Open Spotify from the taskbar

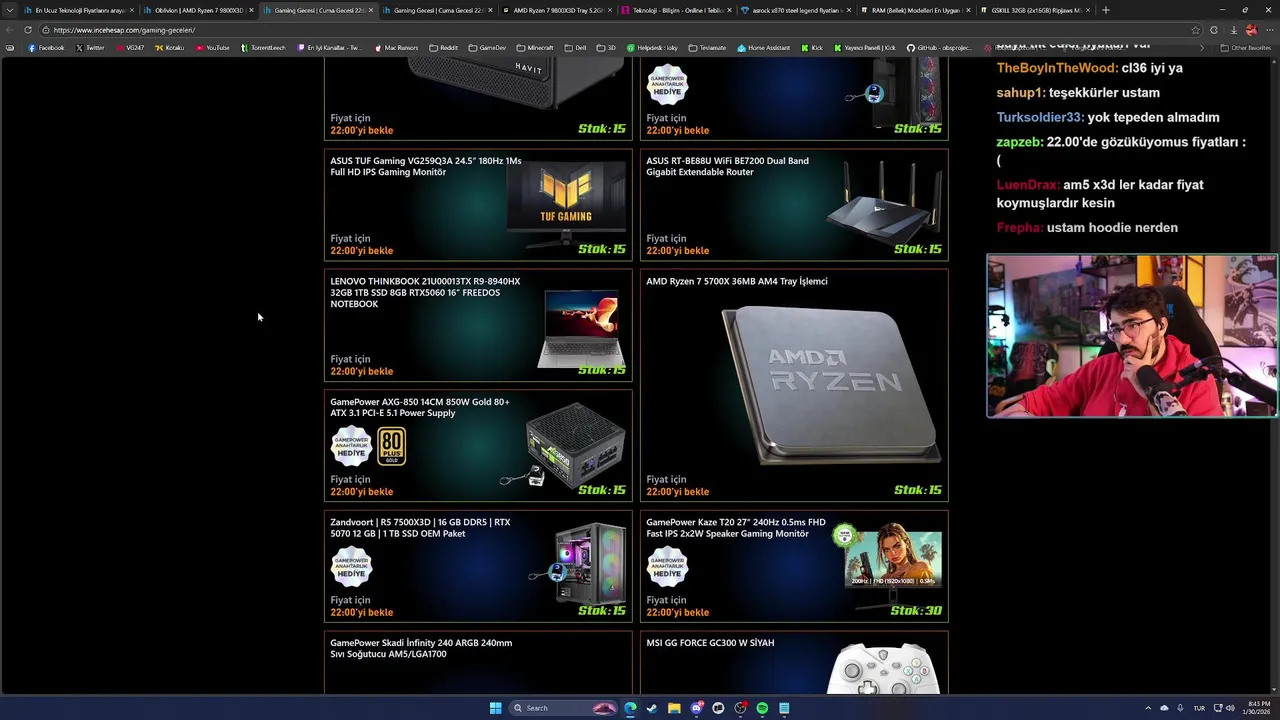[x=762, y=708]
